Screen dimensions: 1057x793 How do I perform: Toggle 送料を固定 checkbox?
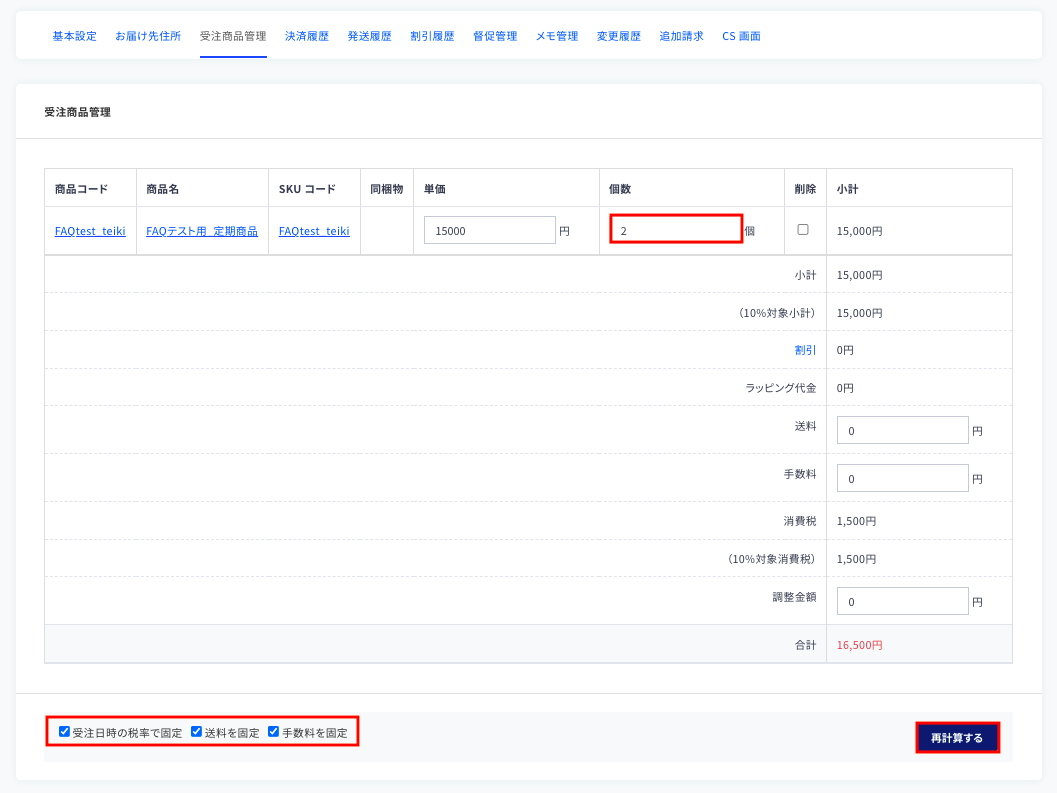pyautogui.click(x=197, y=732)
